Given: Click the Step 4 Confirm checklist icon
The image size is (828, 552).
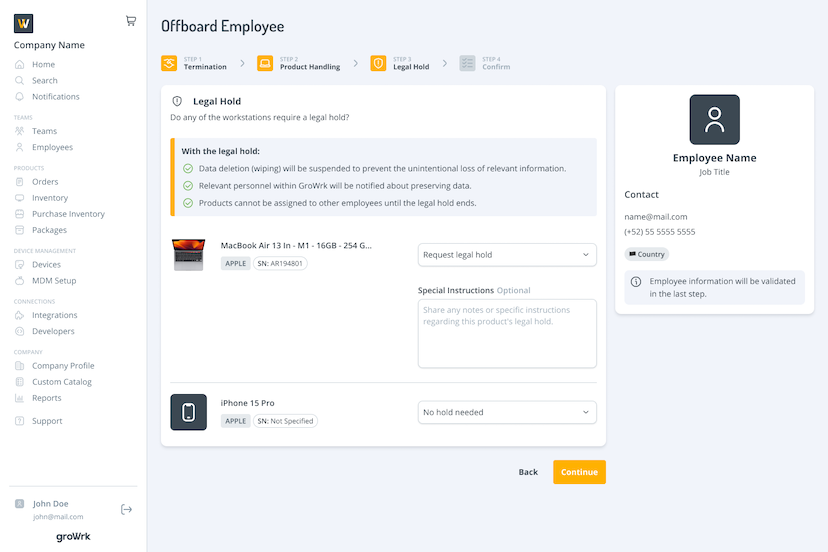Looking at the screenshot, I should [x=467, y=63].
